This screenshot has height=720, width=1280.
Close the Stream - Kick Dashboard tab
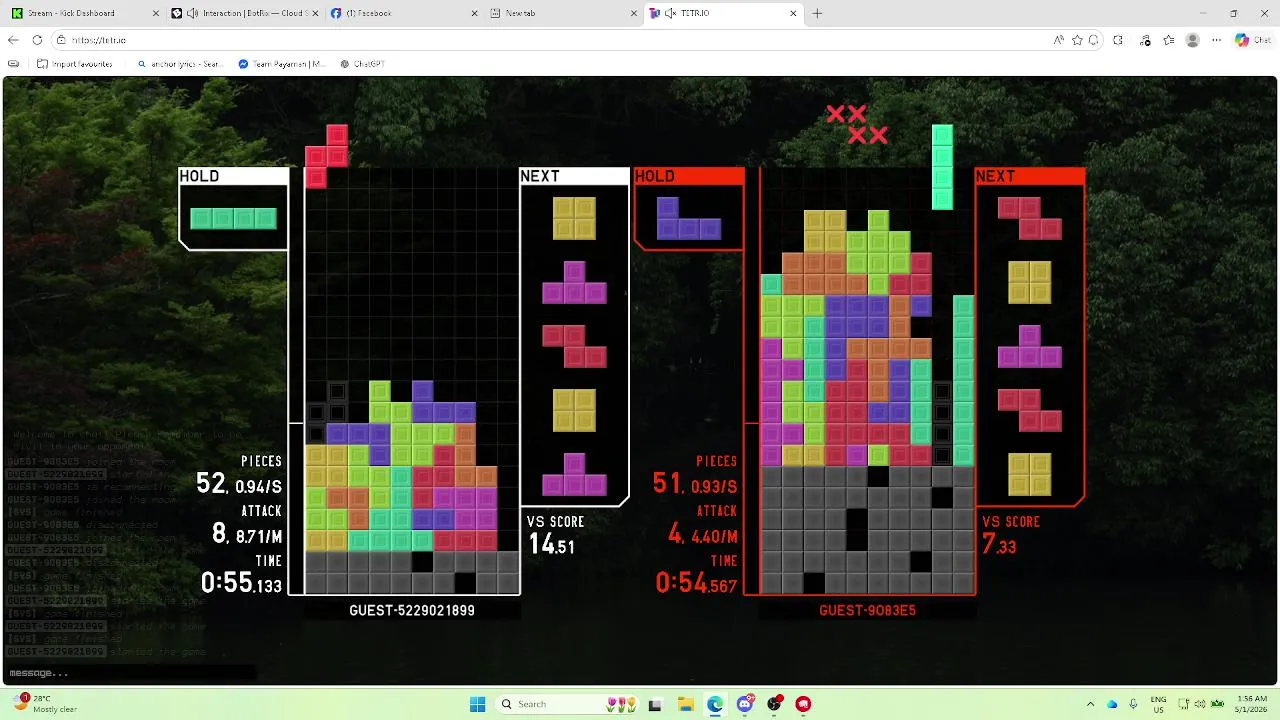click(156, 13)
